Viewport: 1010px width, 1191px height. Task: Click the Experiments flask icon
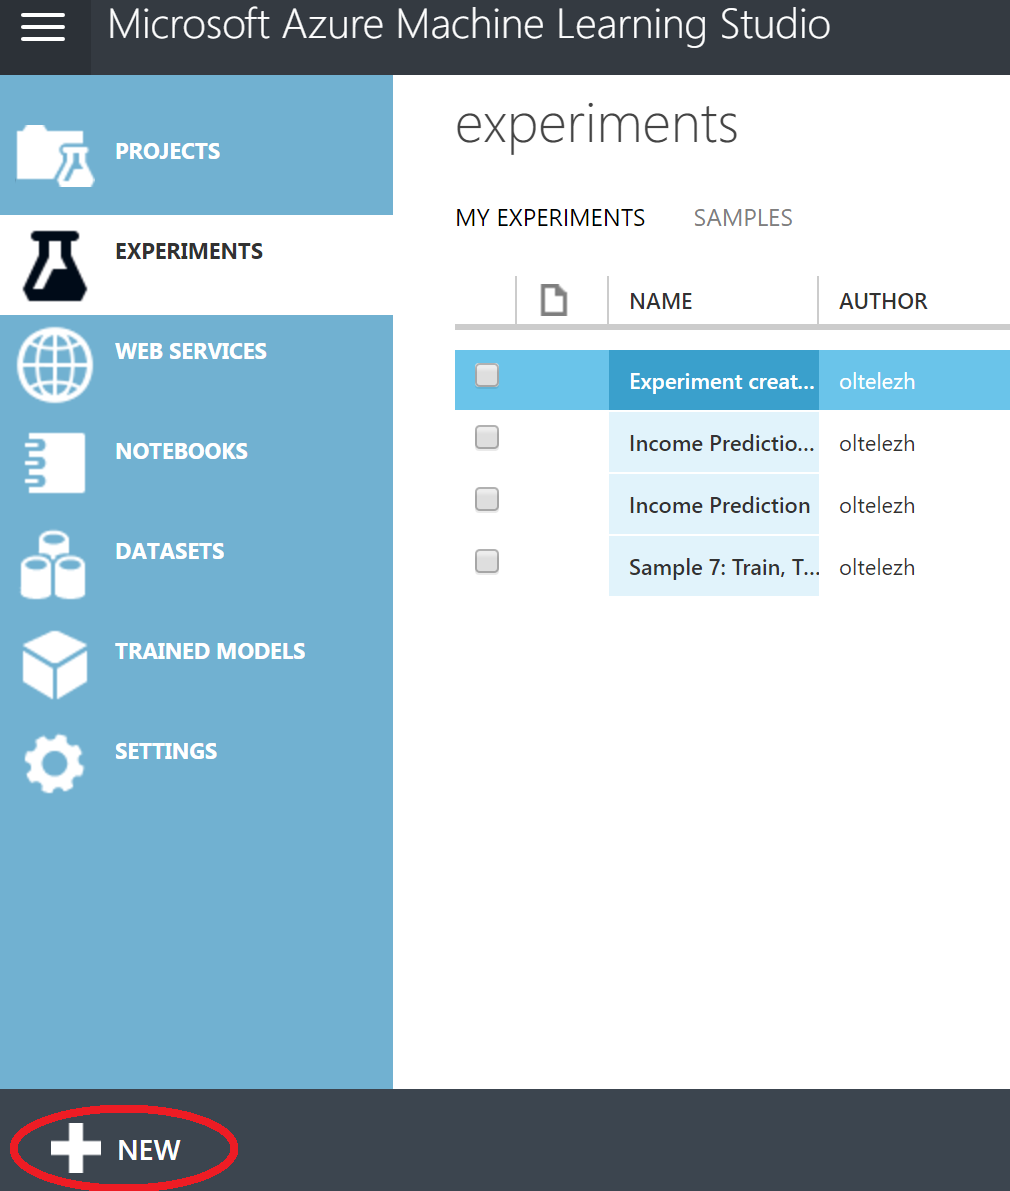[55, 266]
